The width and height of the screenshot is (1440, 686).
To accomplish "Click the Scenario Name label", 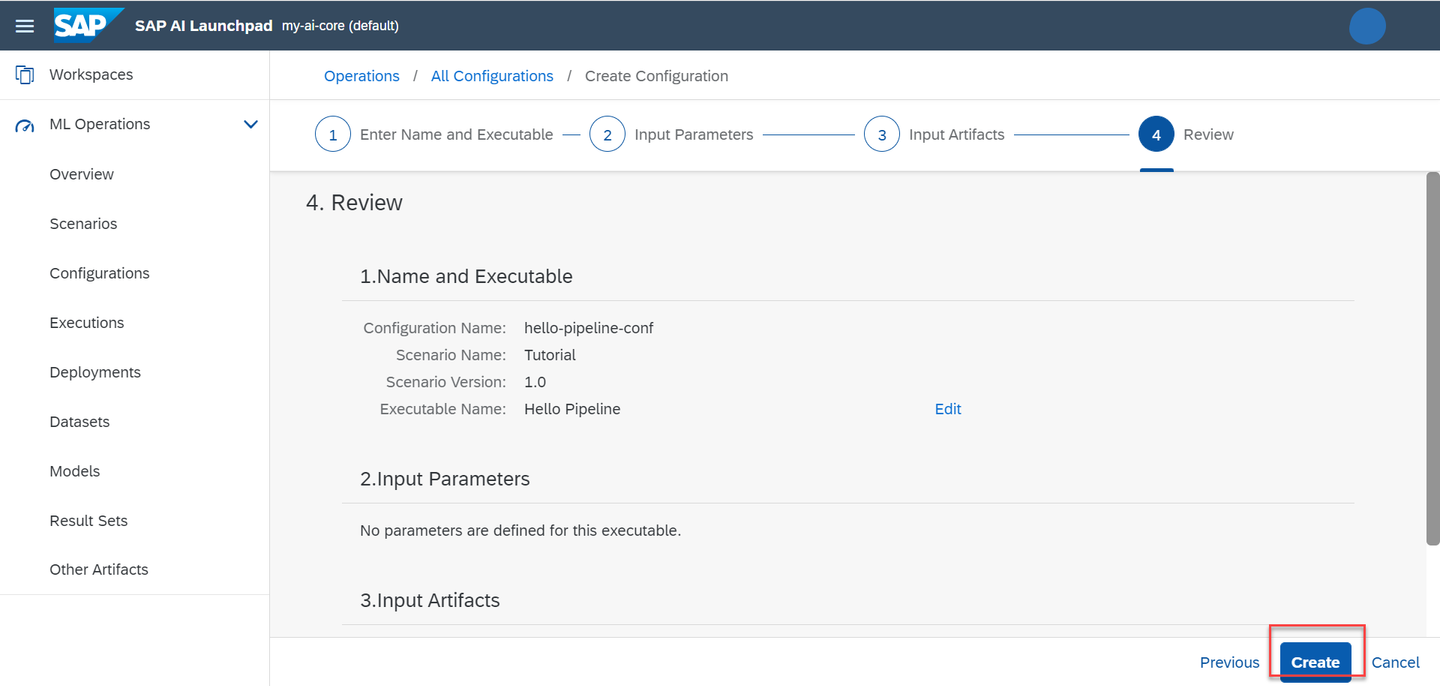I will coord(451,355).
